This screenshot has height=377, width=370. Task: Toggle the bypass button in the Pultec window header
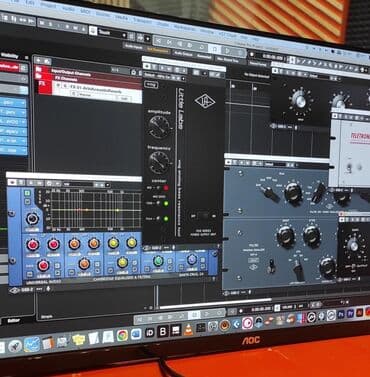pyautogui.click(x=229, y=162)
